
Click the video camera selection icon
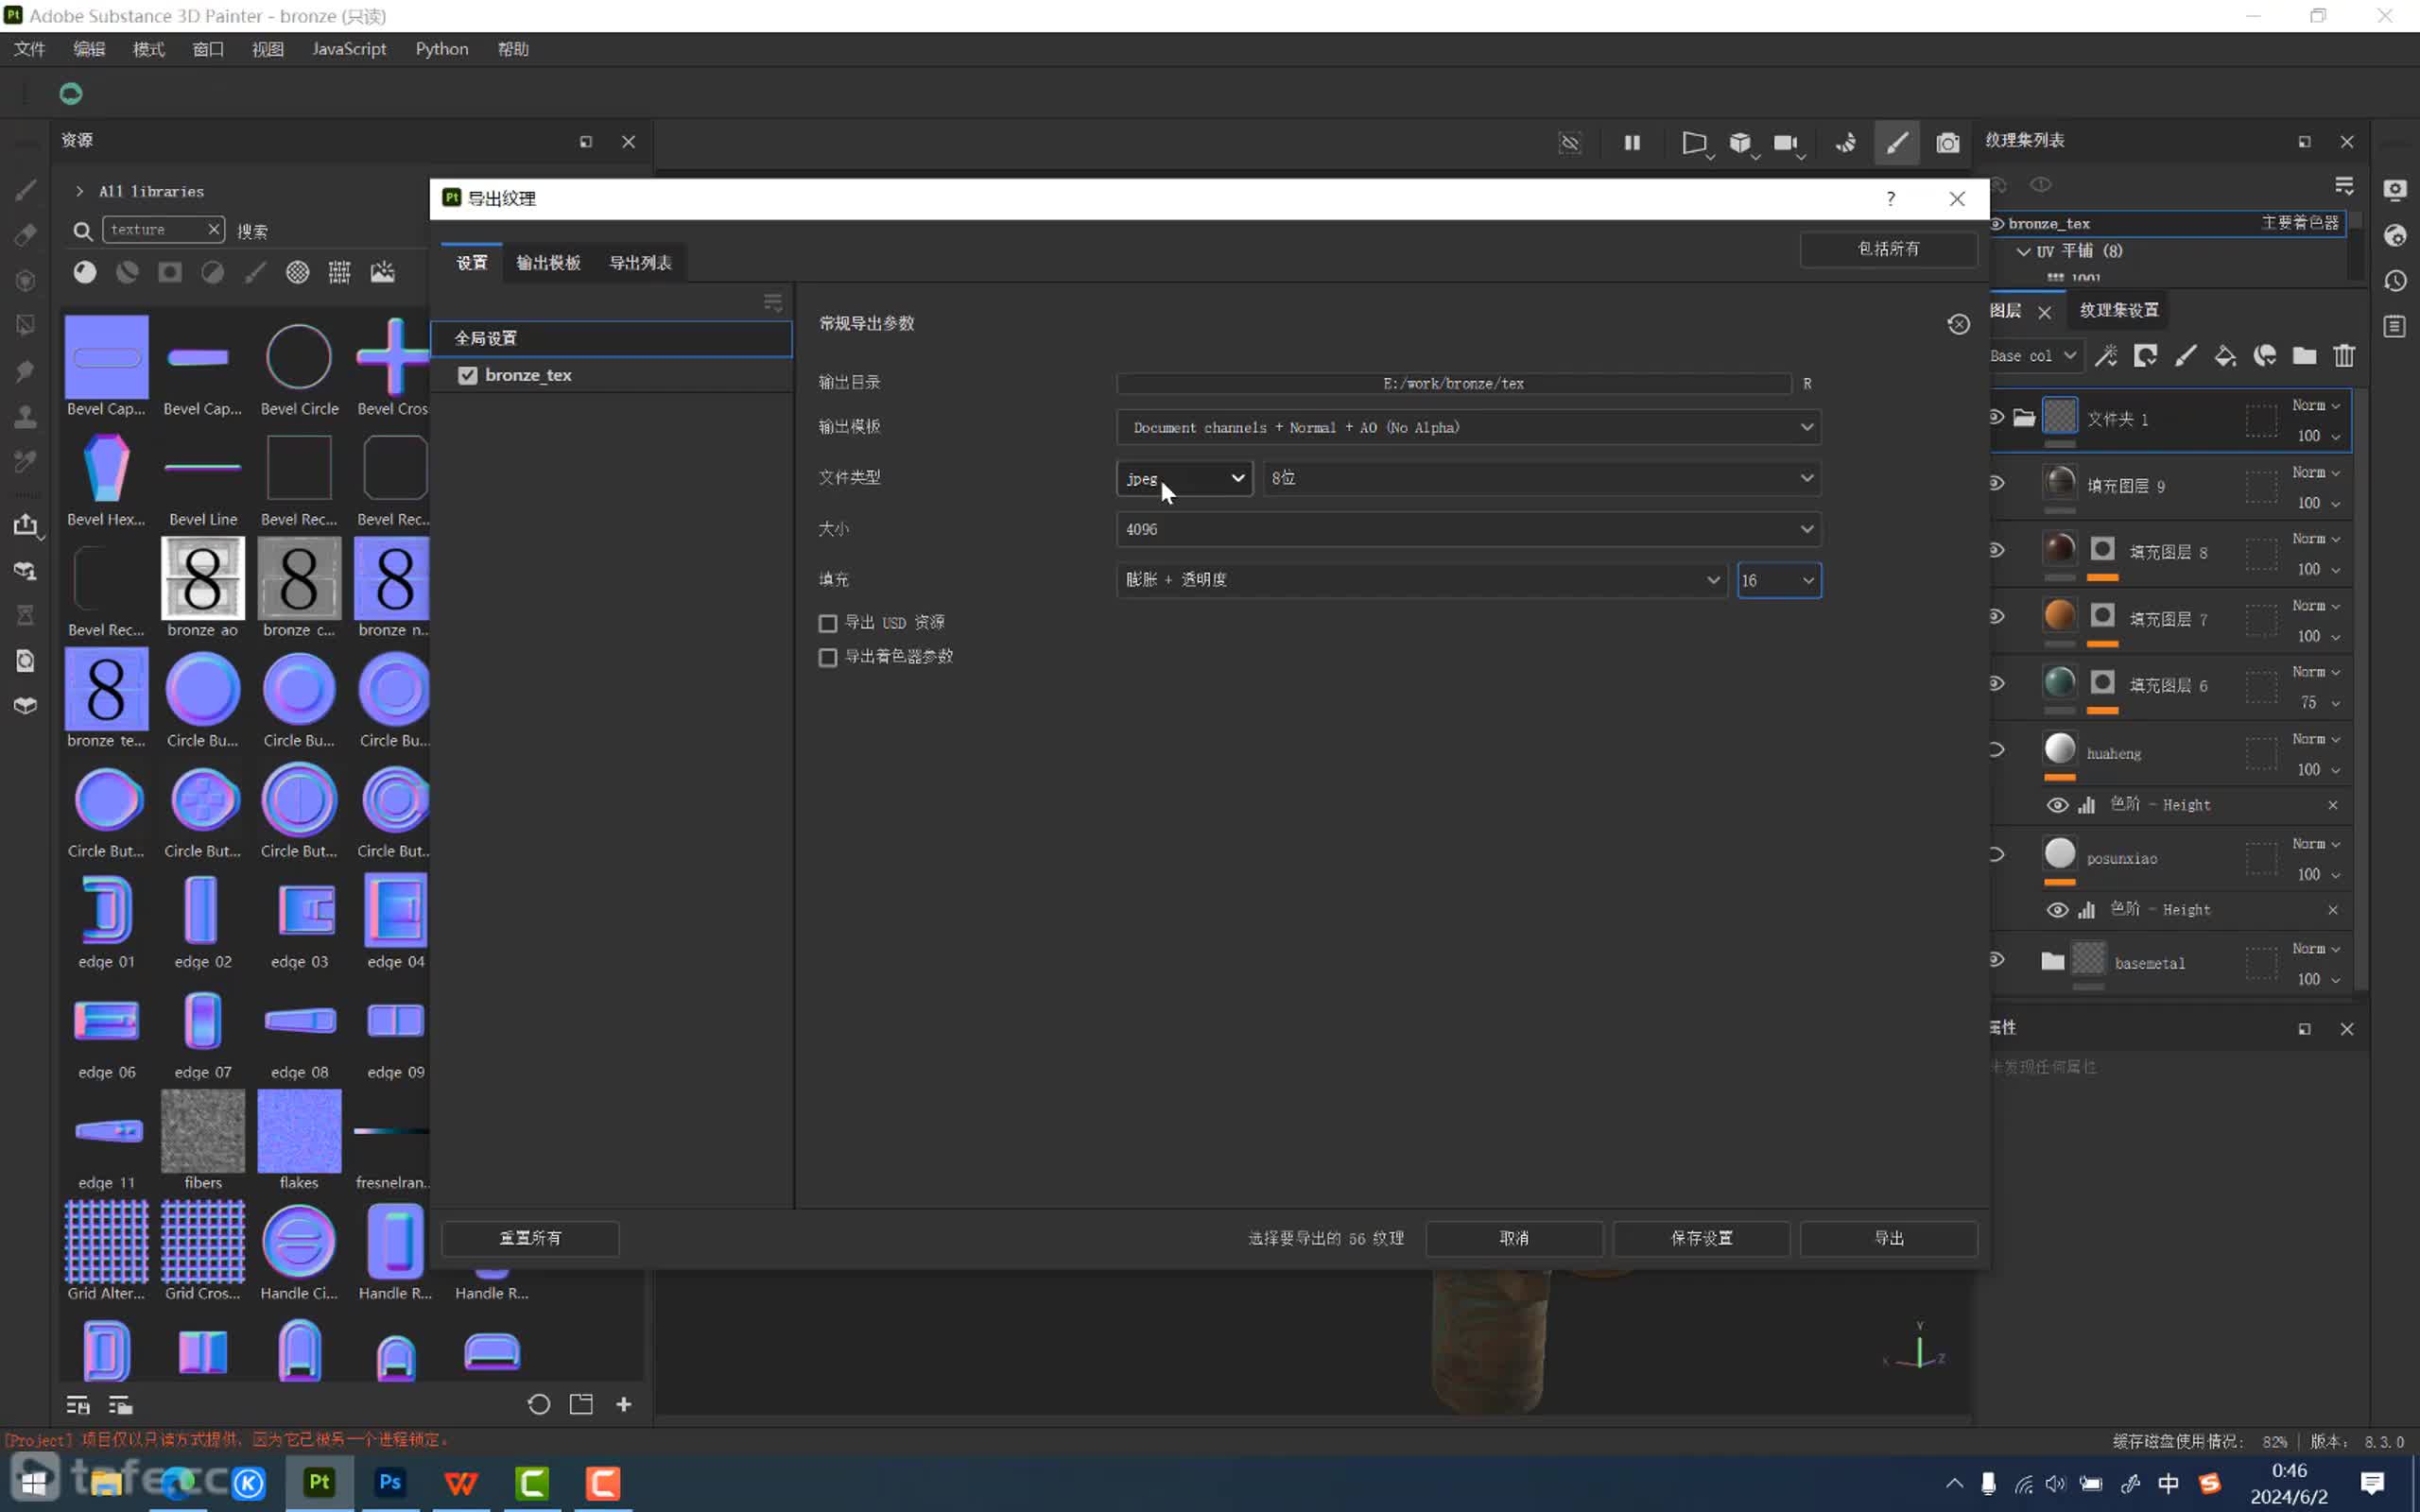[x=1786, y=143]
